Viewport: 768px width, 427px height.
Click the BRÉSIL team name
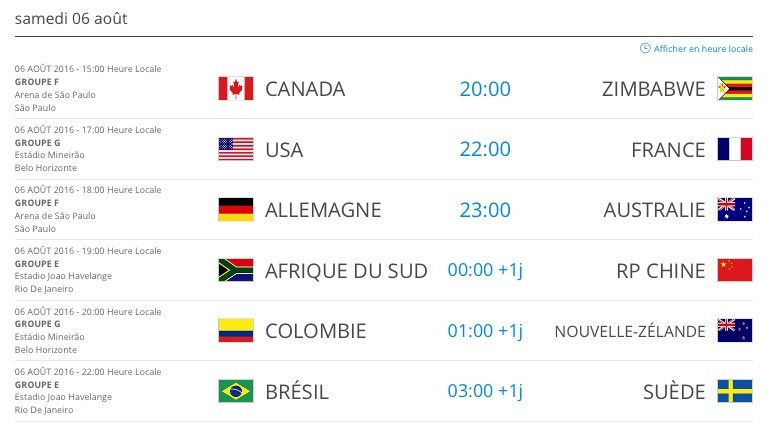(297, 391)
